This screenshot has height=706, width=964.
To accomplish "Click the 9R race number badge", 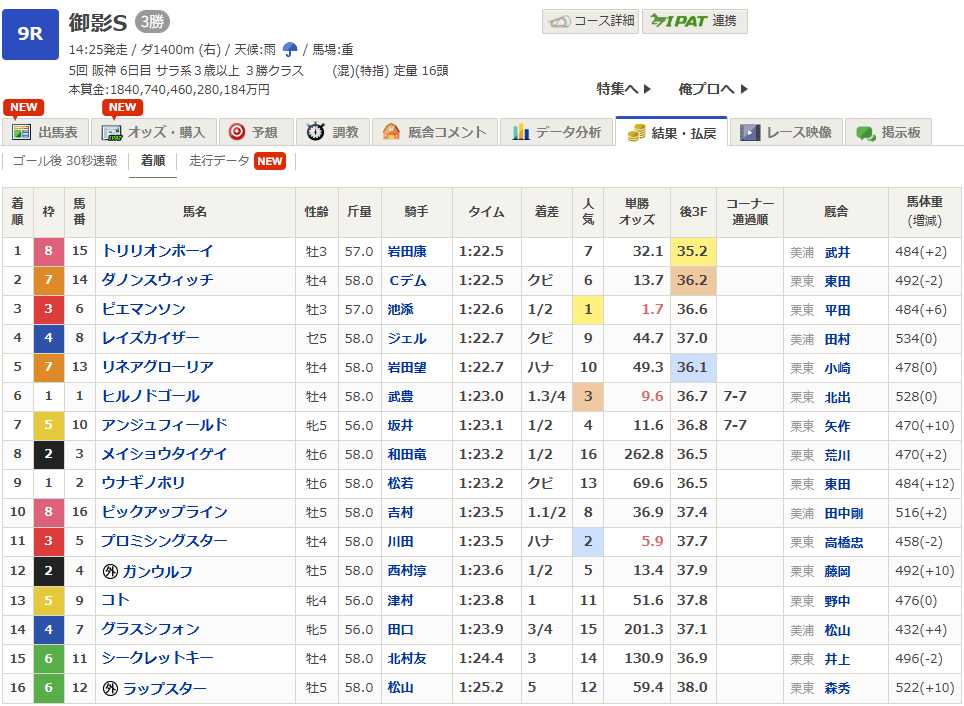I will click(x=31, y=34).
